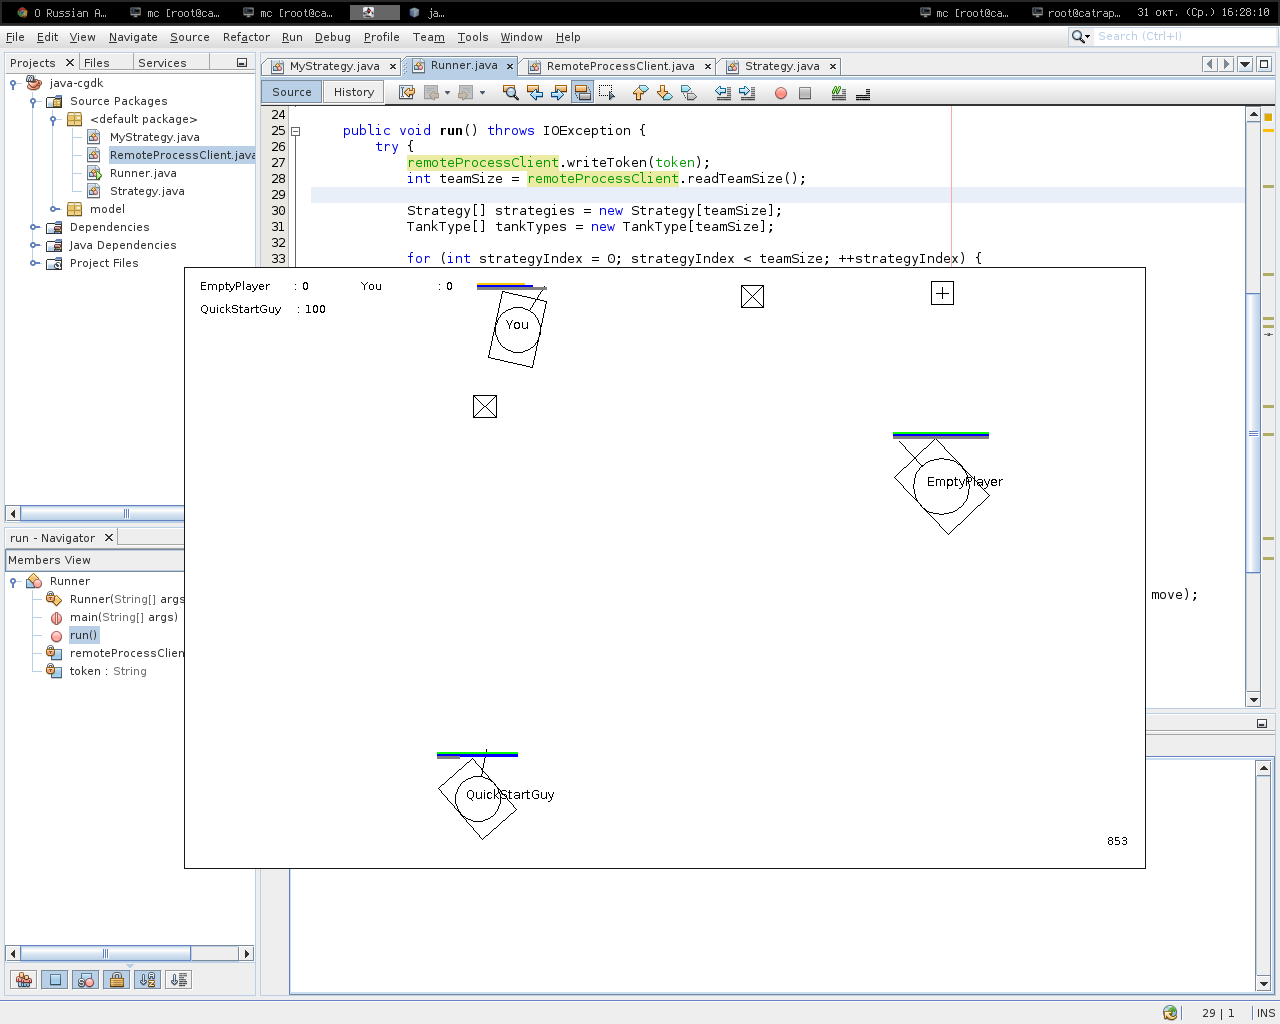The height and width of the screenshot is (1024, 1280).
Task: Click the History view button
Action: [x=354, y=92]
